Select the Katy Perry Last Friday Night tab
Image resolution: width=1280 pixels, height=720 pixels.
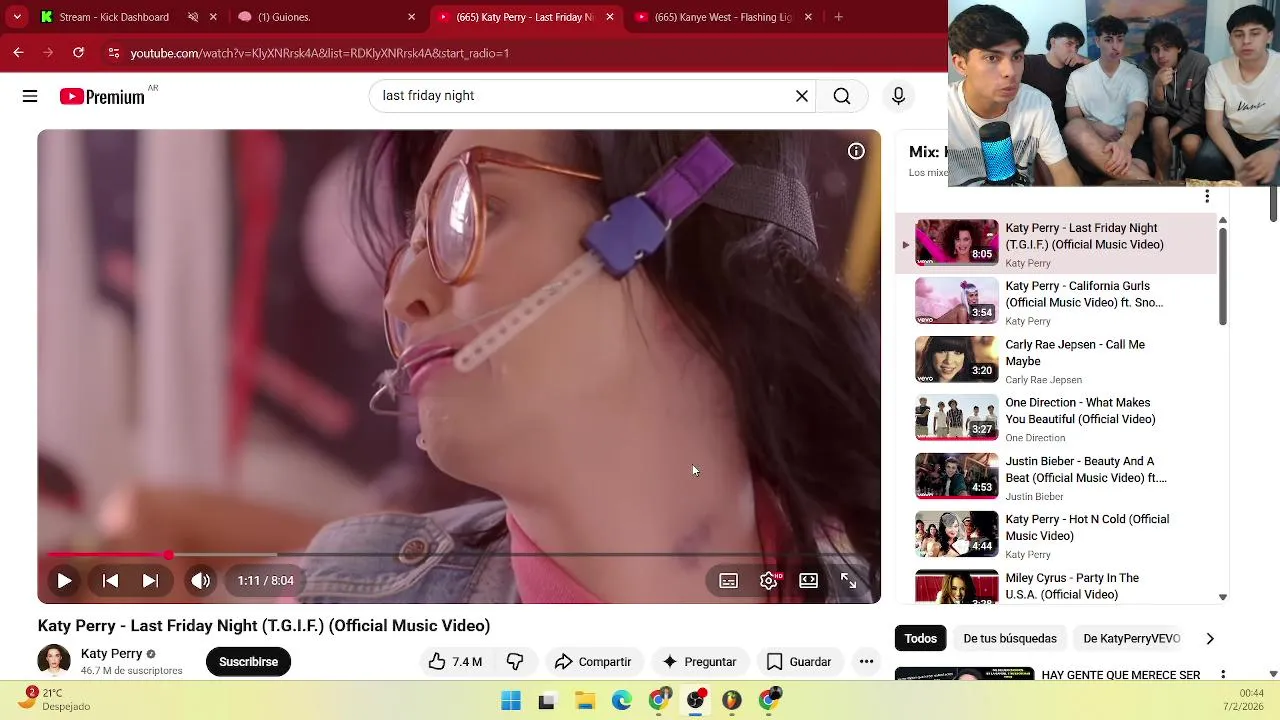pyautogui.click(x=524, y=17)
